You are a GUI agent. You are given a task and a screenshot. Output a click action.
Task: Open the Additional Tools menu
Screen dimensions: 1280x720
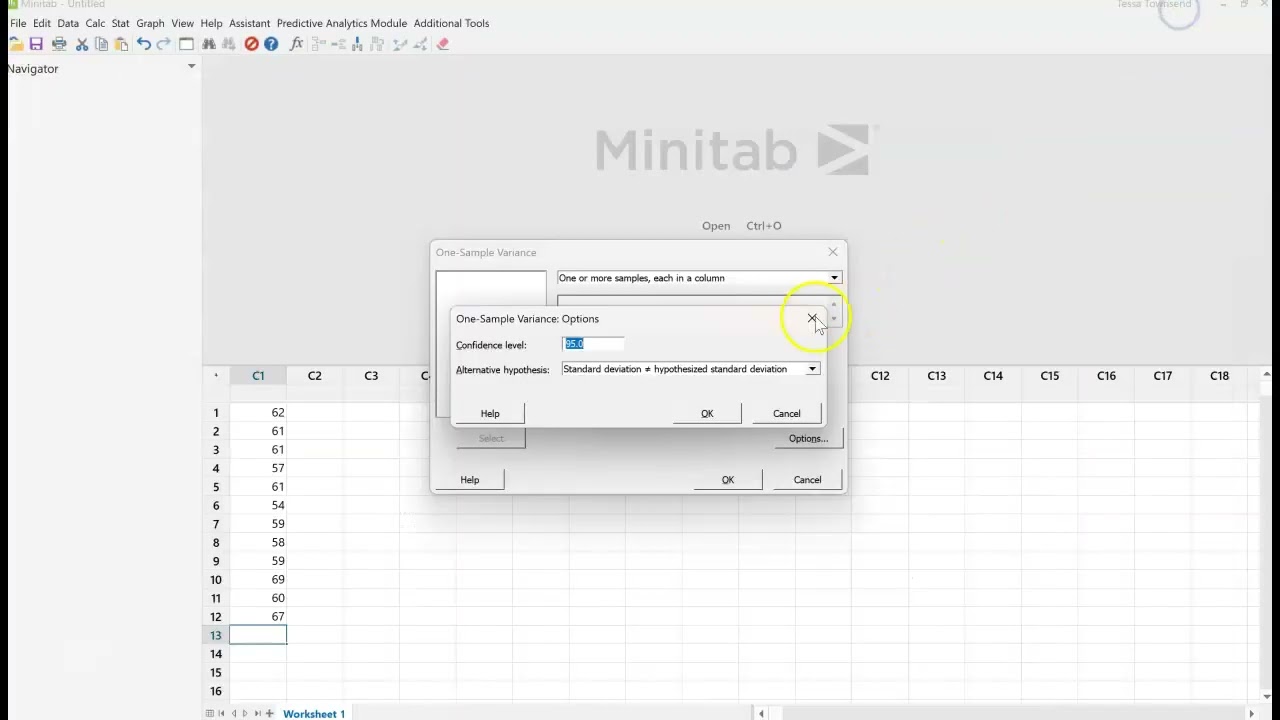pyautogui.click(x=451, y=23)
